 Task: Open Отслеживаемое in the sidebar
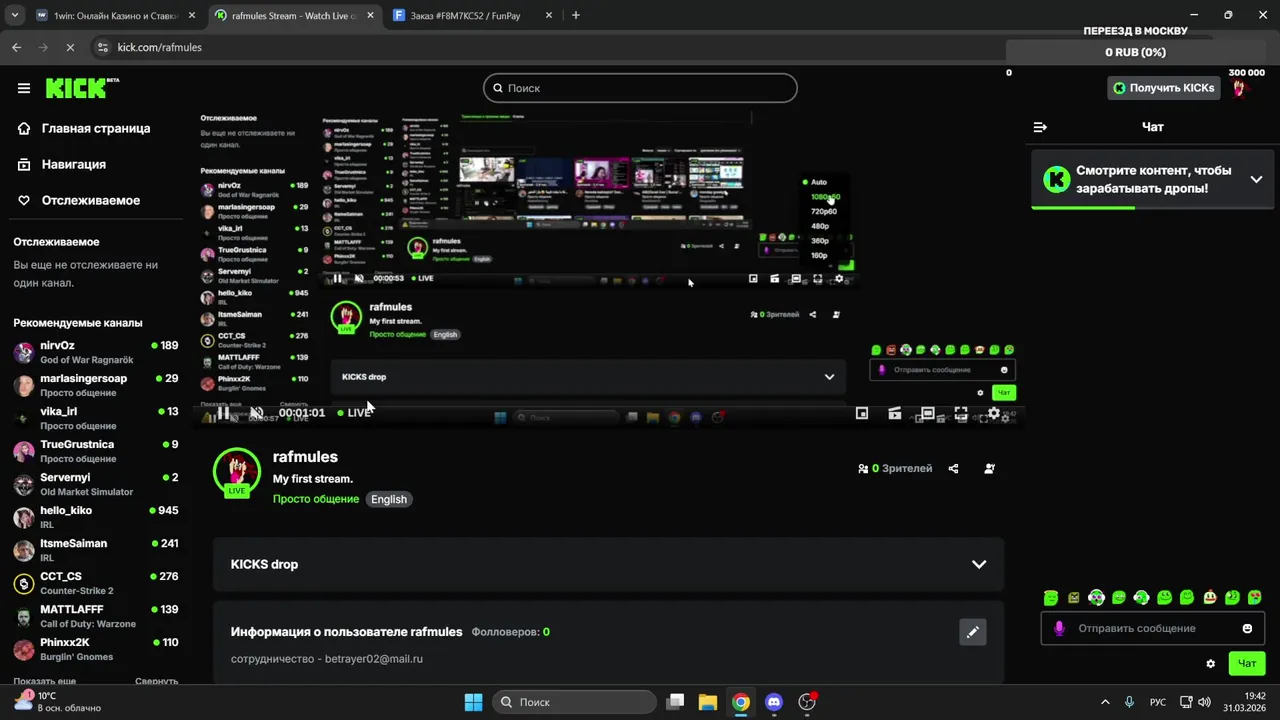coord(79,200)
